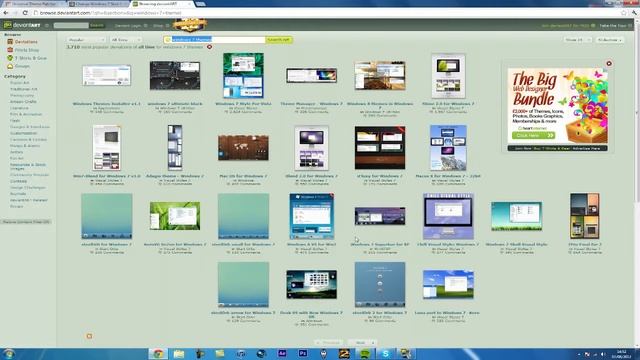Click the windows 7 themes search box
640x360 pixels.
click(x=215, y=40)
